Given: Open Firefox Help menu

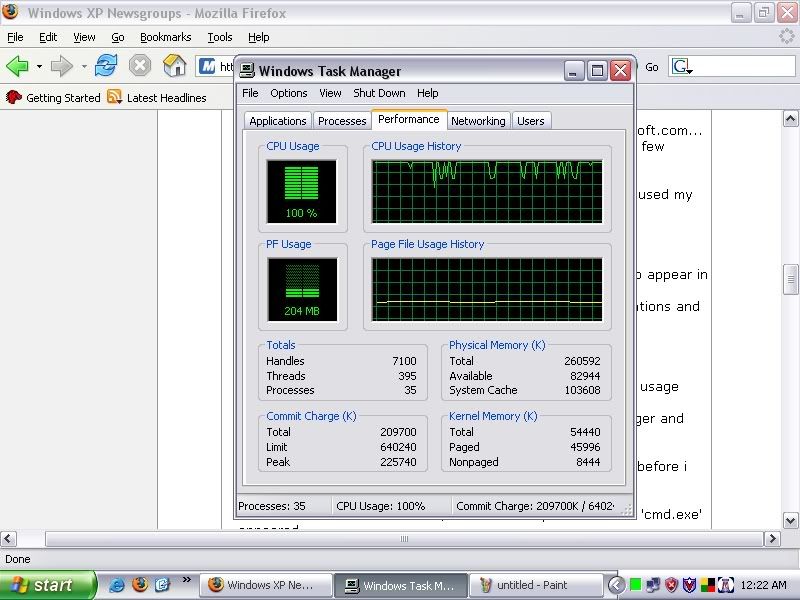Looking at the screenshot, I should [259, 37].
